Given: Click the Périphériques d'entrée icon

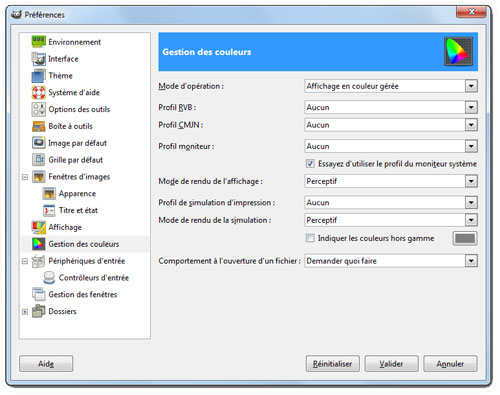Looking at the screenshot, I should pos(39,261).
